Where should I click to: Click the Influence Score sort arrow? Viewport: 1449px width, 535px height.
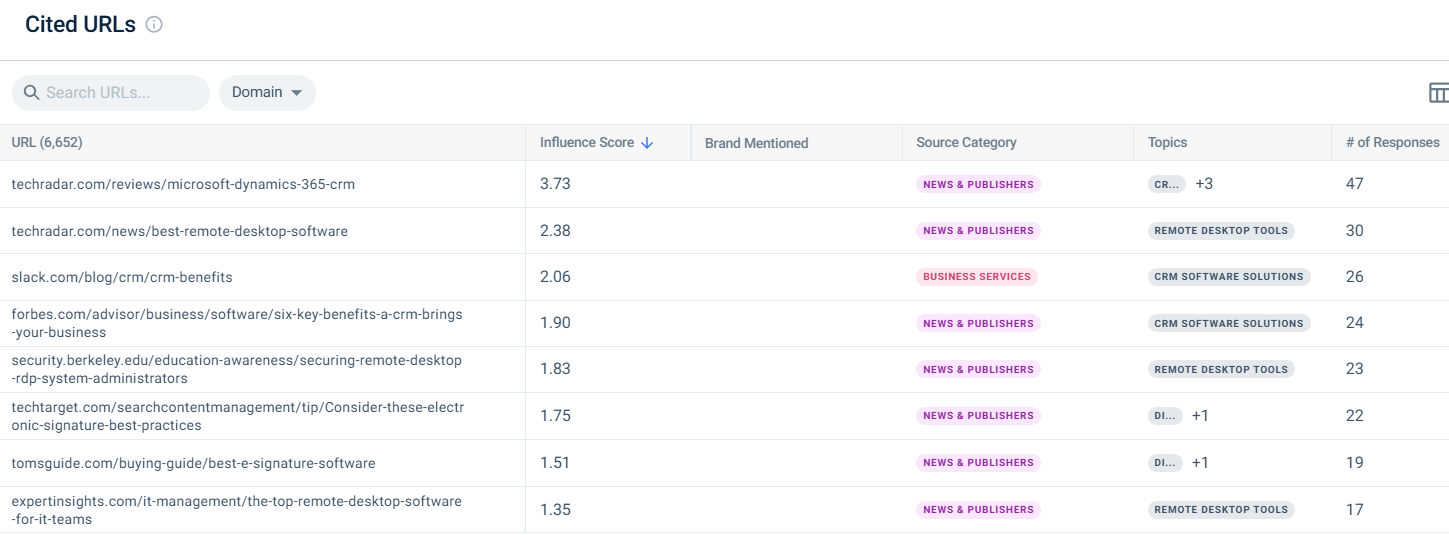(x=647, y=143)
